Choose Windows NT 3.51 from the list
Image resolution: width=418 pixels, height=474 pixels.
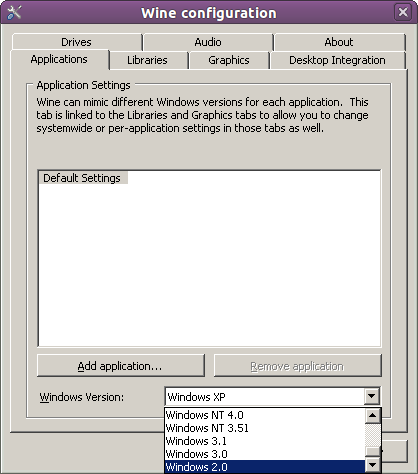click(x=265, y=428)
